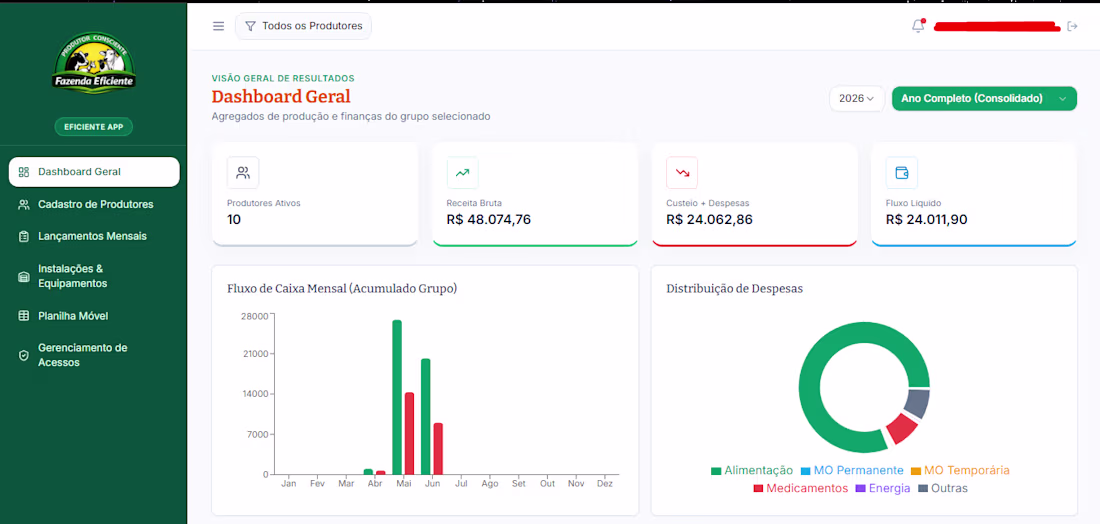
Task: Click the red Jun bar in chart
Action: click(438, 449)
